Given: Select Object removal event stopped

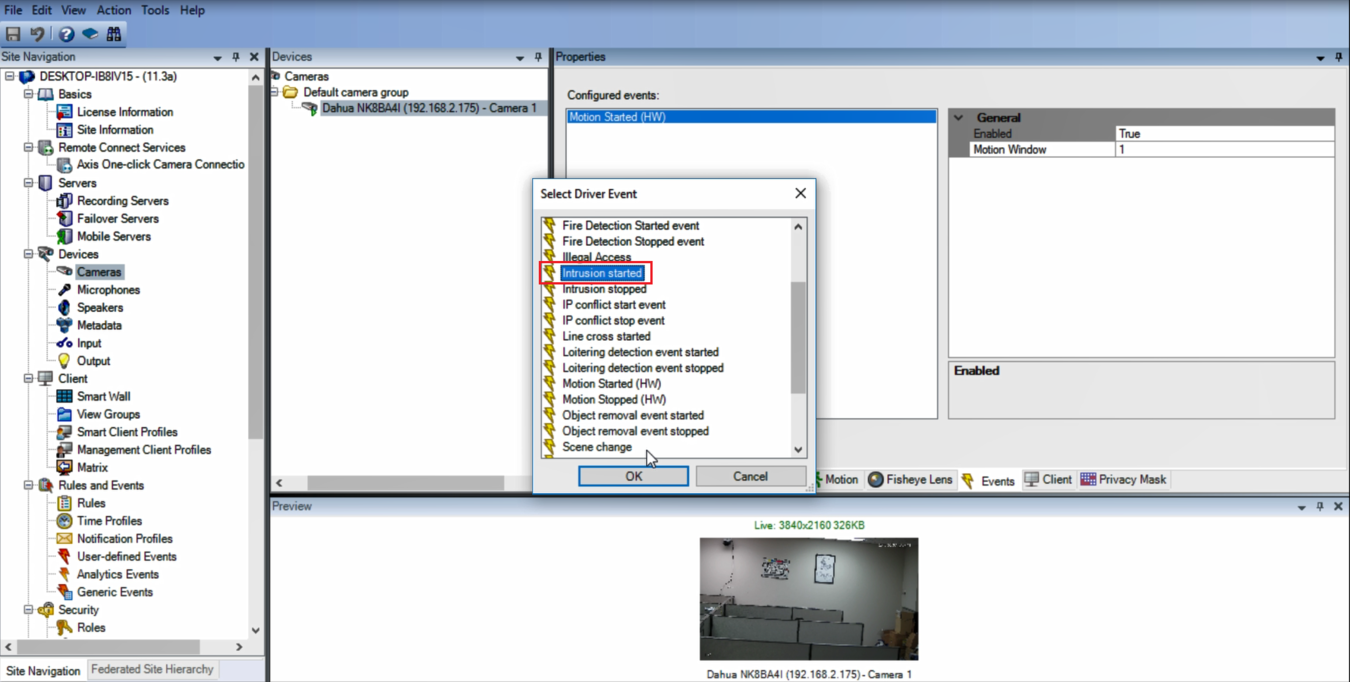Looking at the screenshot, I should click(635, 431).
